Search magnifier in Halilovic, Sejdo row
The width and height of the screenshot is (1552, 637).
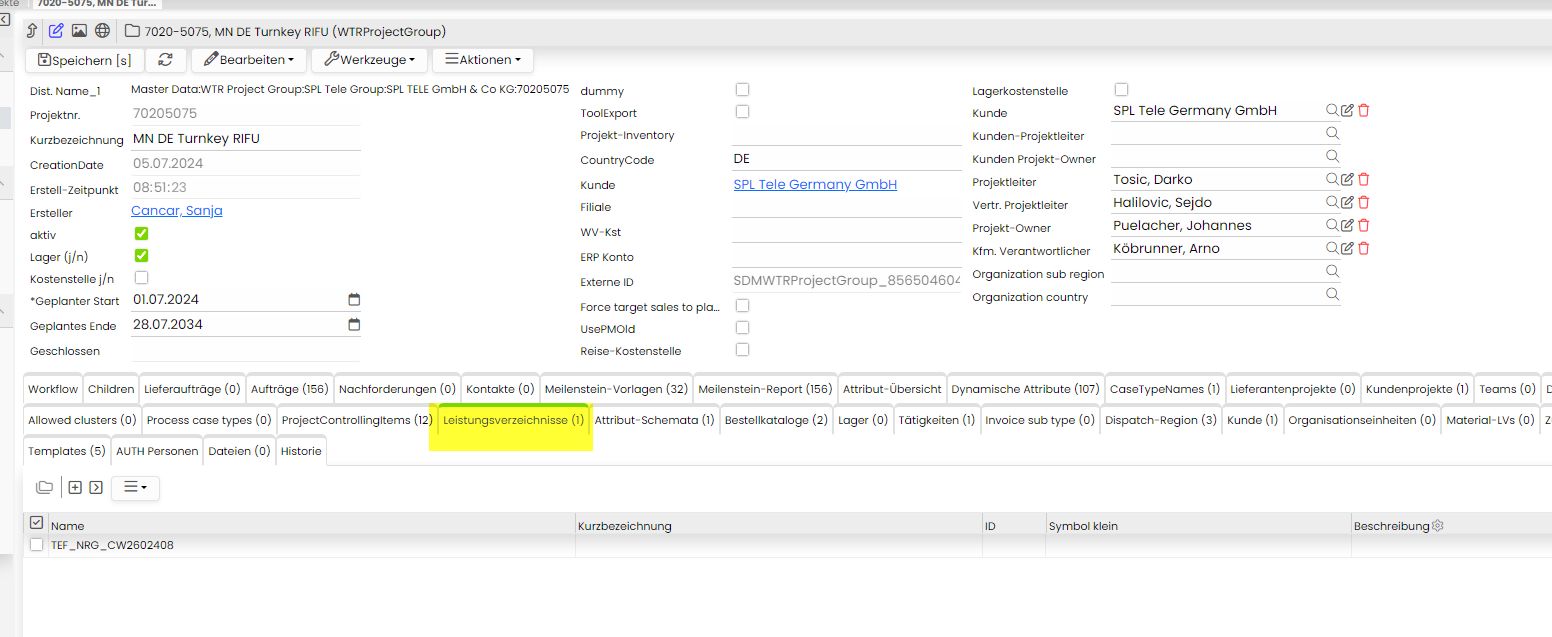tap(1332, 202)
